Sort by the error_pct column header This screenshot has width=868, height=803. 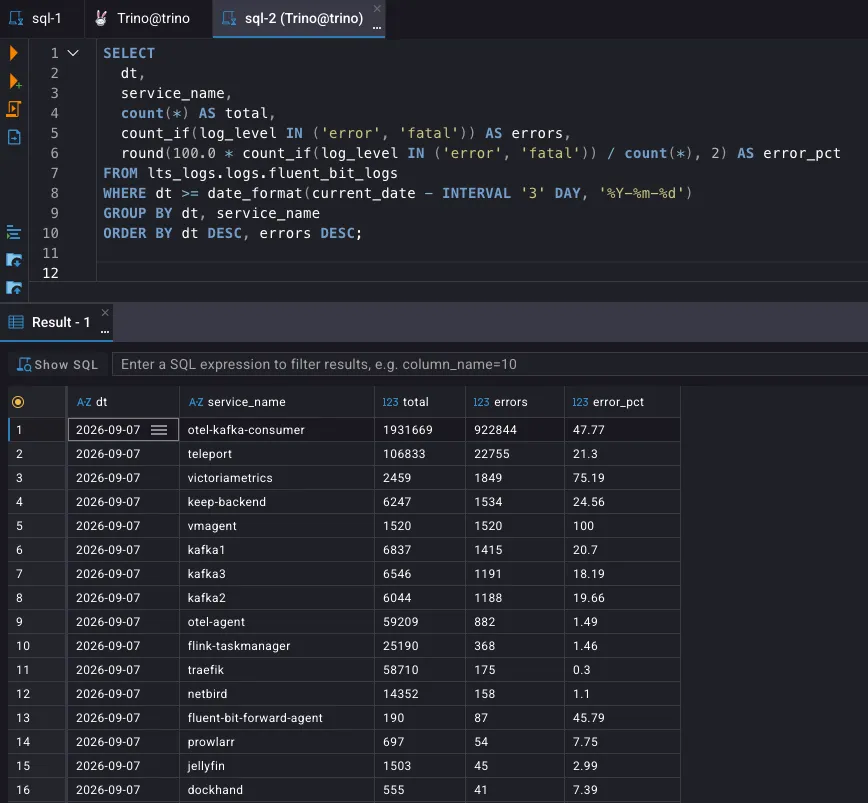pos(622,402)
